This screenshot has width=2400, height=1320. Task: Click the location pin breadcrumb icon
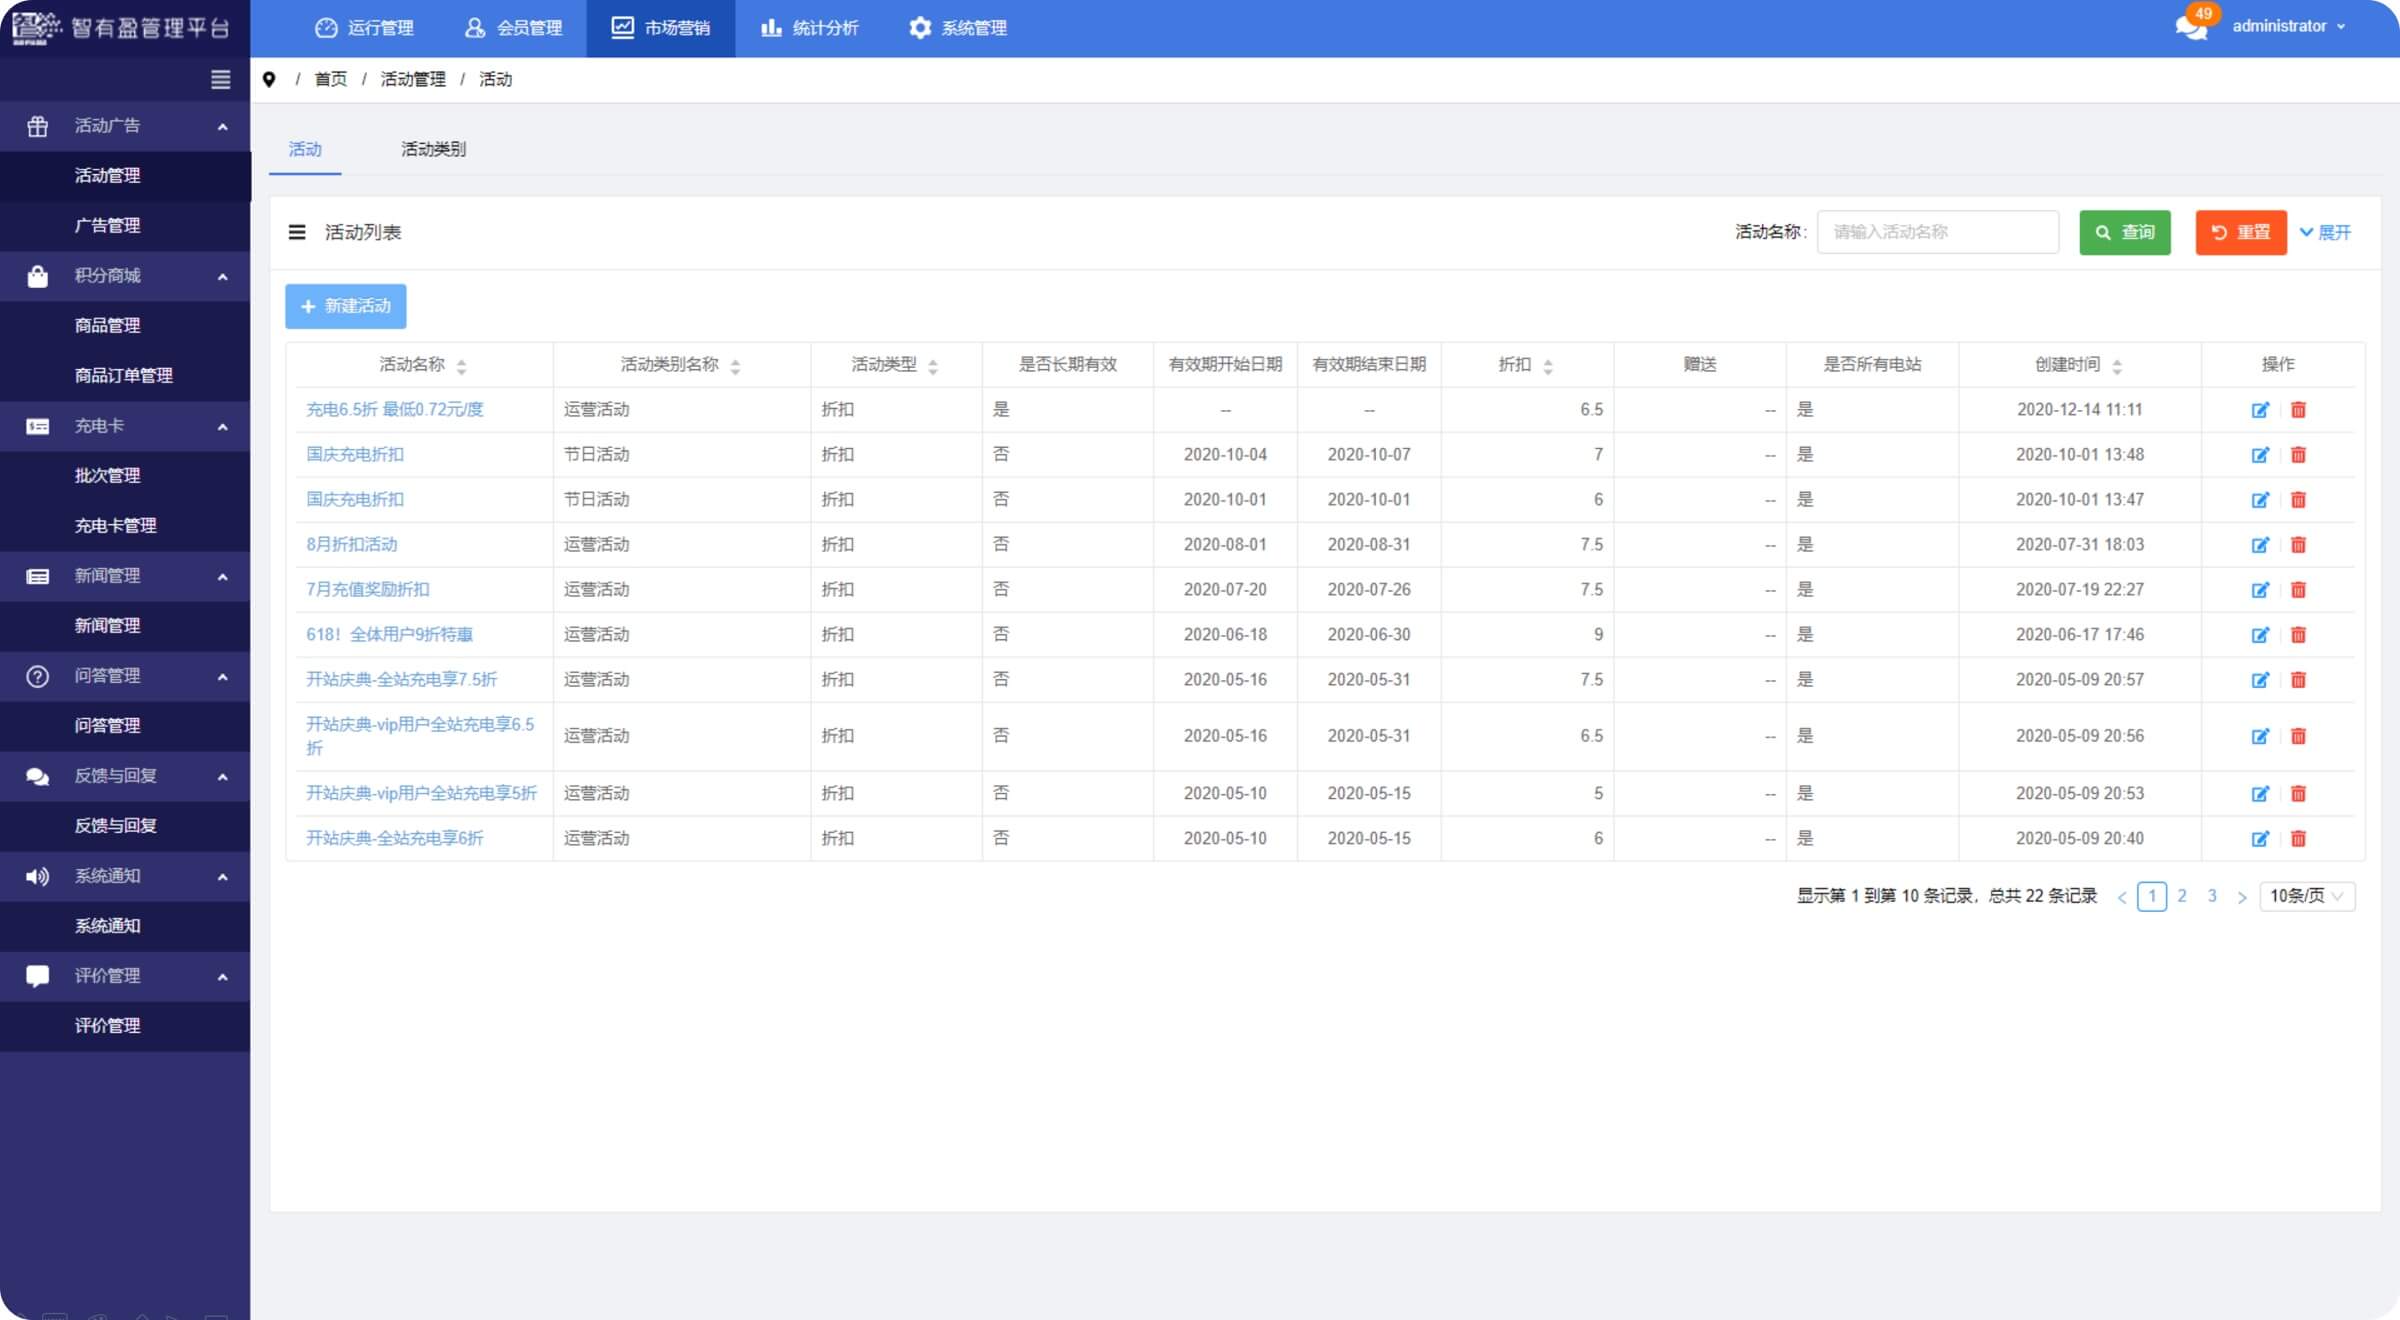point(269,80)
